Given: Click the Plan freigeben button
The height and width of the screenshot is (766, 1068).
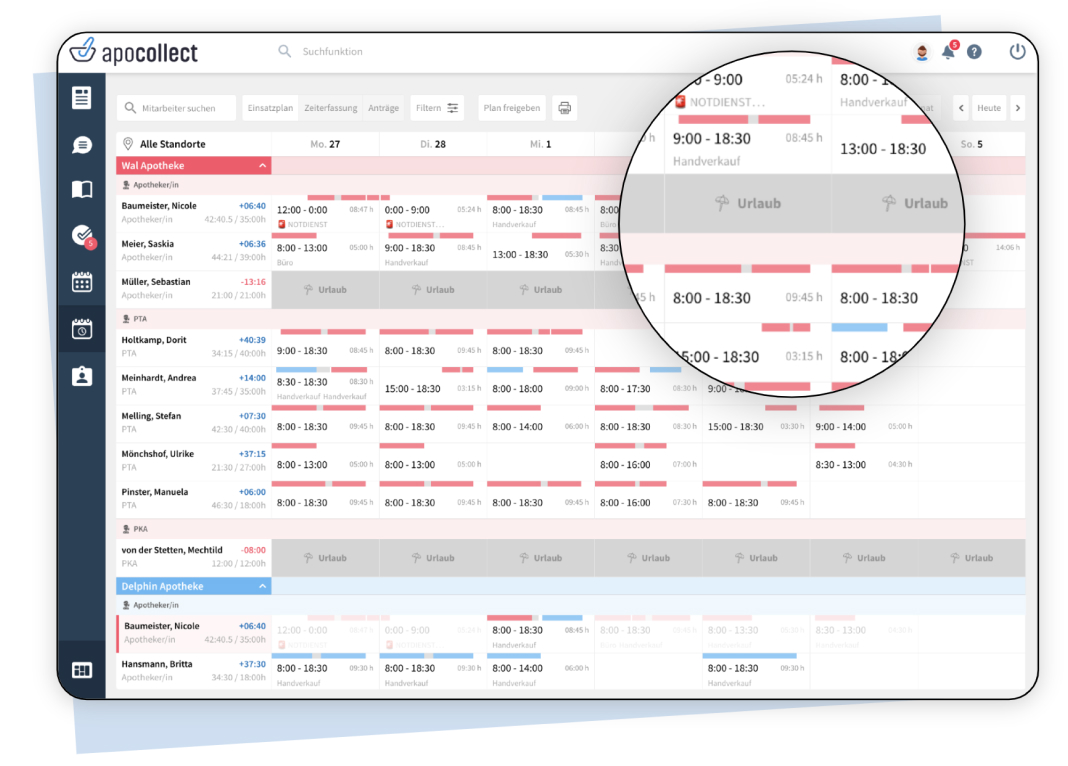Looking at the screenshot, I should pos(511,108).
